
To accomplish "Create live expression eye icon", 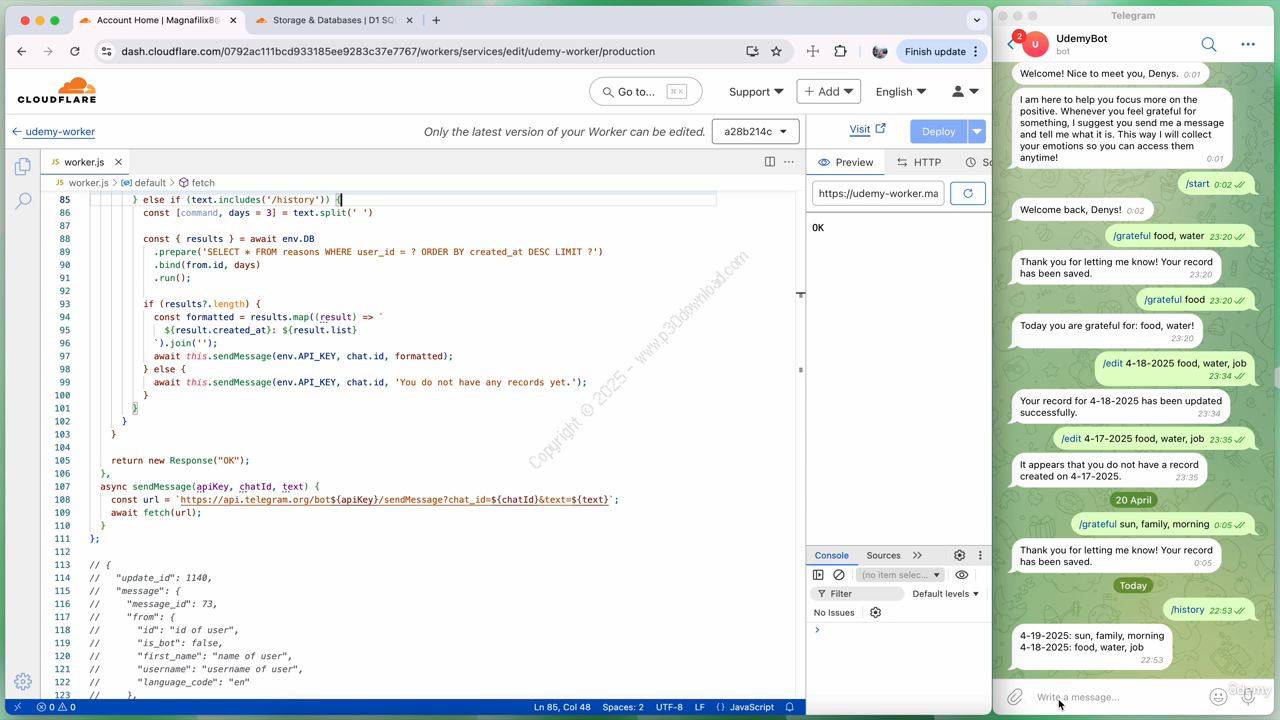I will click(962, 575).
